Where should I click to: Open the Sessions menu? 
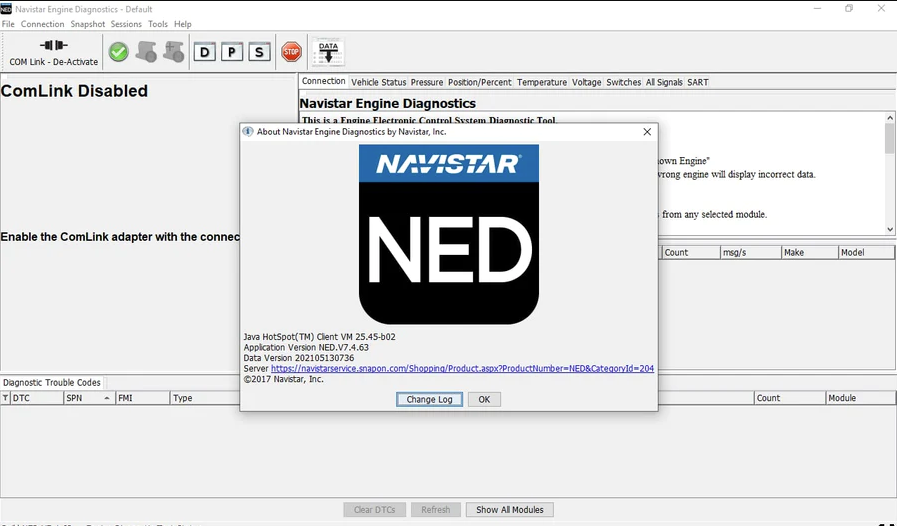coord(126,24)
